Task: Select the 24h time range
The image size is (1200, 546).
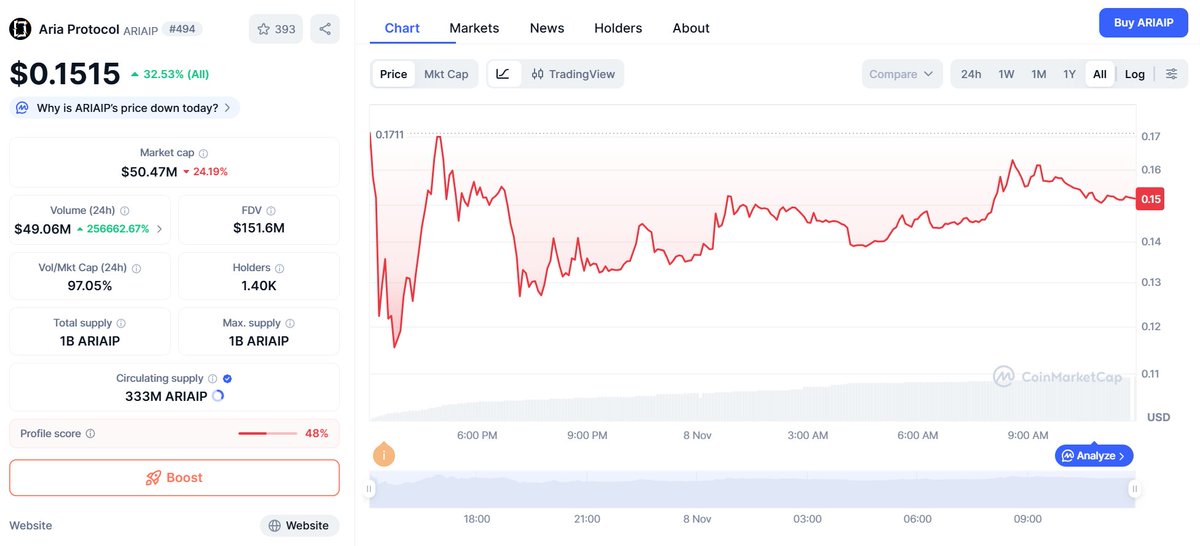Action: (x=971, y=74)
